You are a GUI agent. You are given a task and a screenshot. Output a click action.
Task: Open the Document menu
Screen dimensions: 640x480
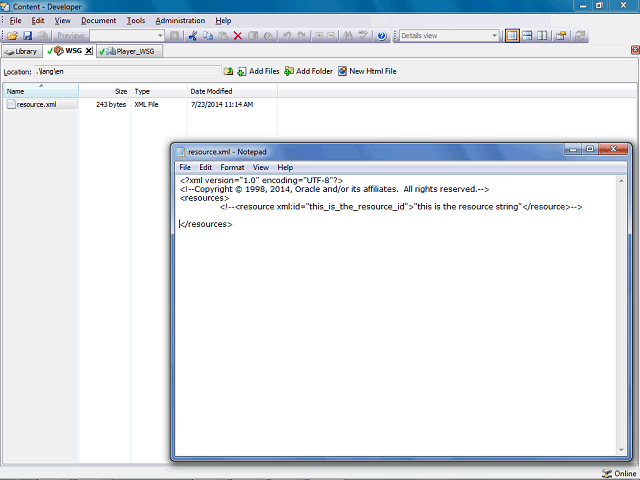[98, 20]
